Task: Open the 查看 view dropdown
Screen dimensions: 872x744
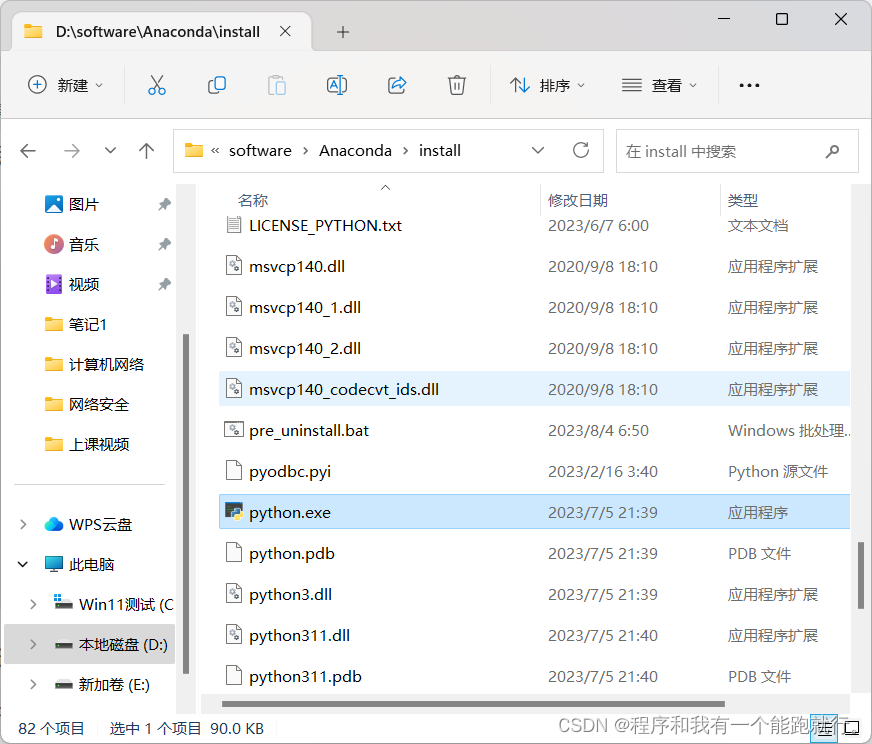Action: coord(660,85)
